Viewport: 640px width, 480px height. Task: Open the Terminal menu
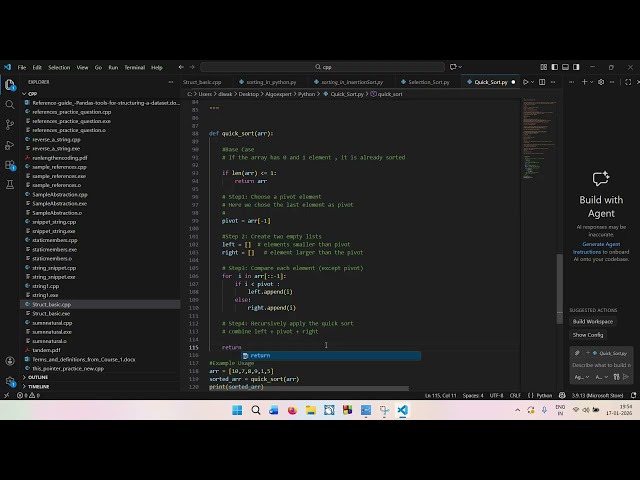tap(134, 67)
